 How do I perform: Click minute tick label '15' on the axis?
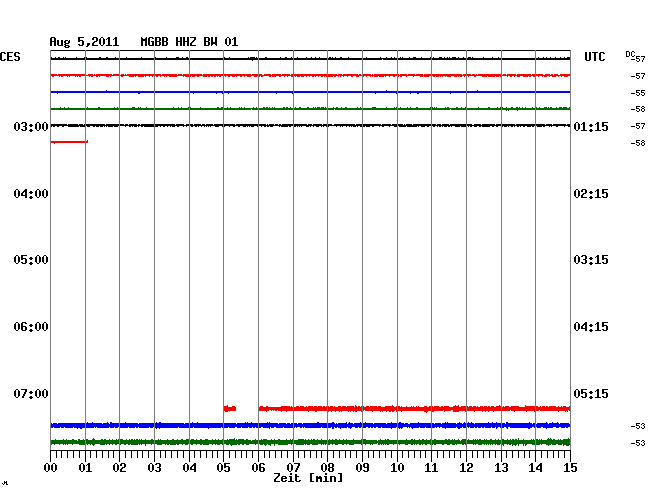[x=570, y=468]
